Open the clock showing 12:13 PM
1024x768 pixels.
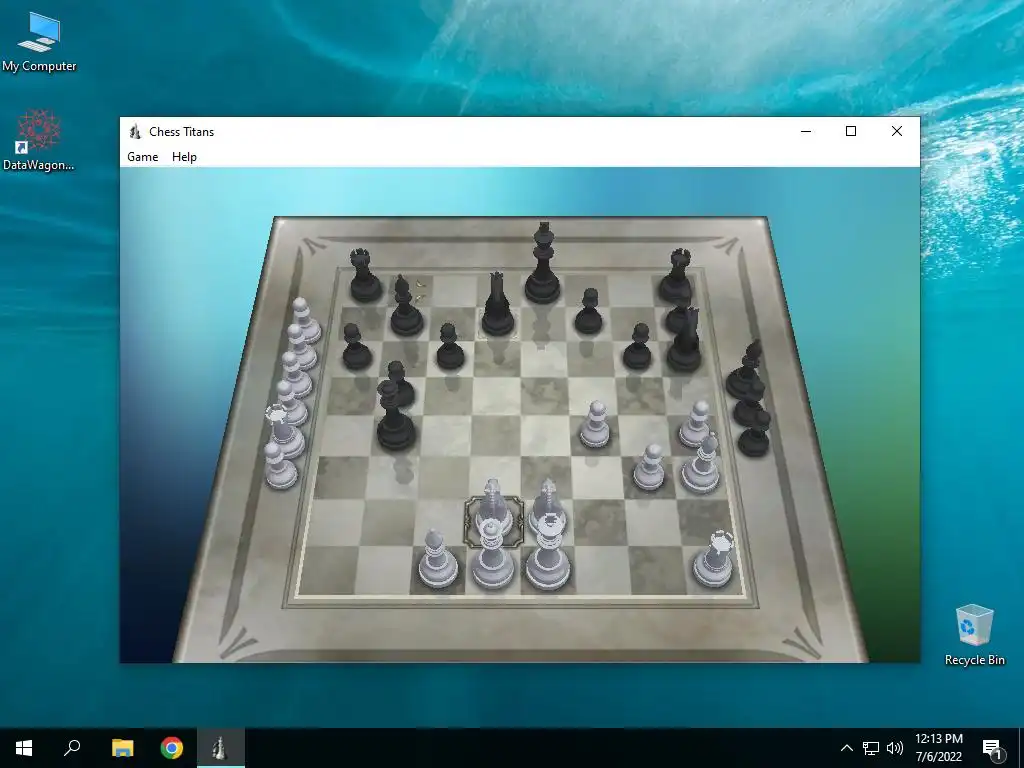938,748
